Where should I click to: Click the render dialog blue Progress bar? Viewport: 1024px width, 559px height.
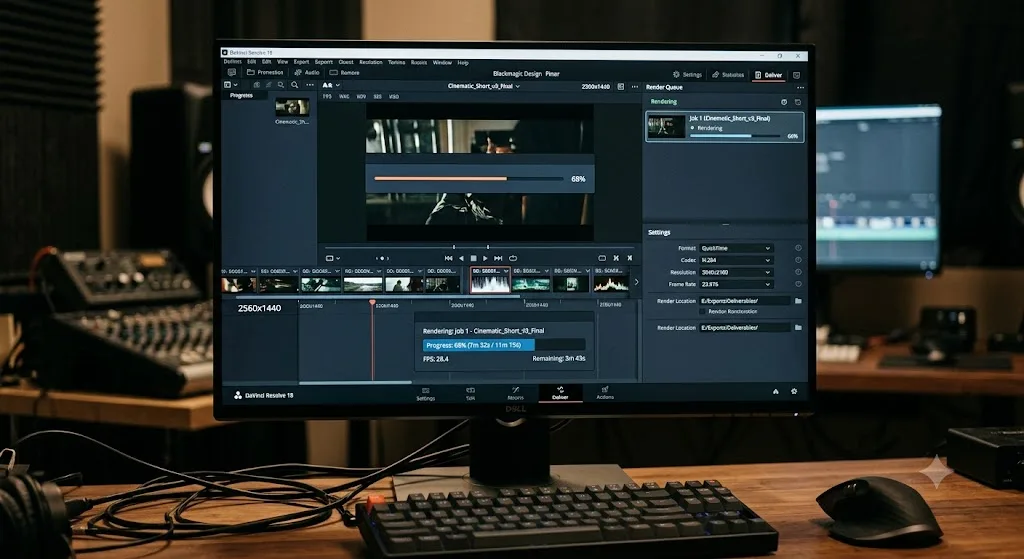pyautogui.click(x=504, y=345)
